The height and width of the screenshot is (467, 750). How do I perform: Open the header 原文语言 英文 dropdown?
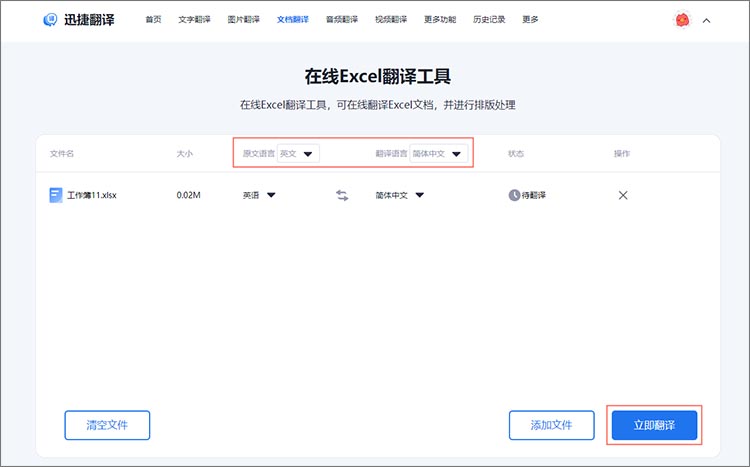click(x=298, y=154)
